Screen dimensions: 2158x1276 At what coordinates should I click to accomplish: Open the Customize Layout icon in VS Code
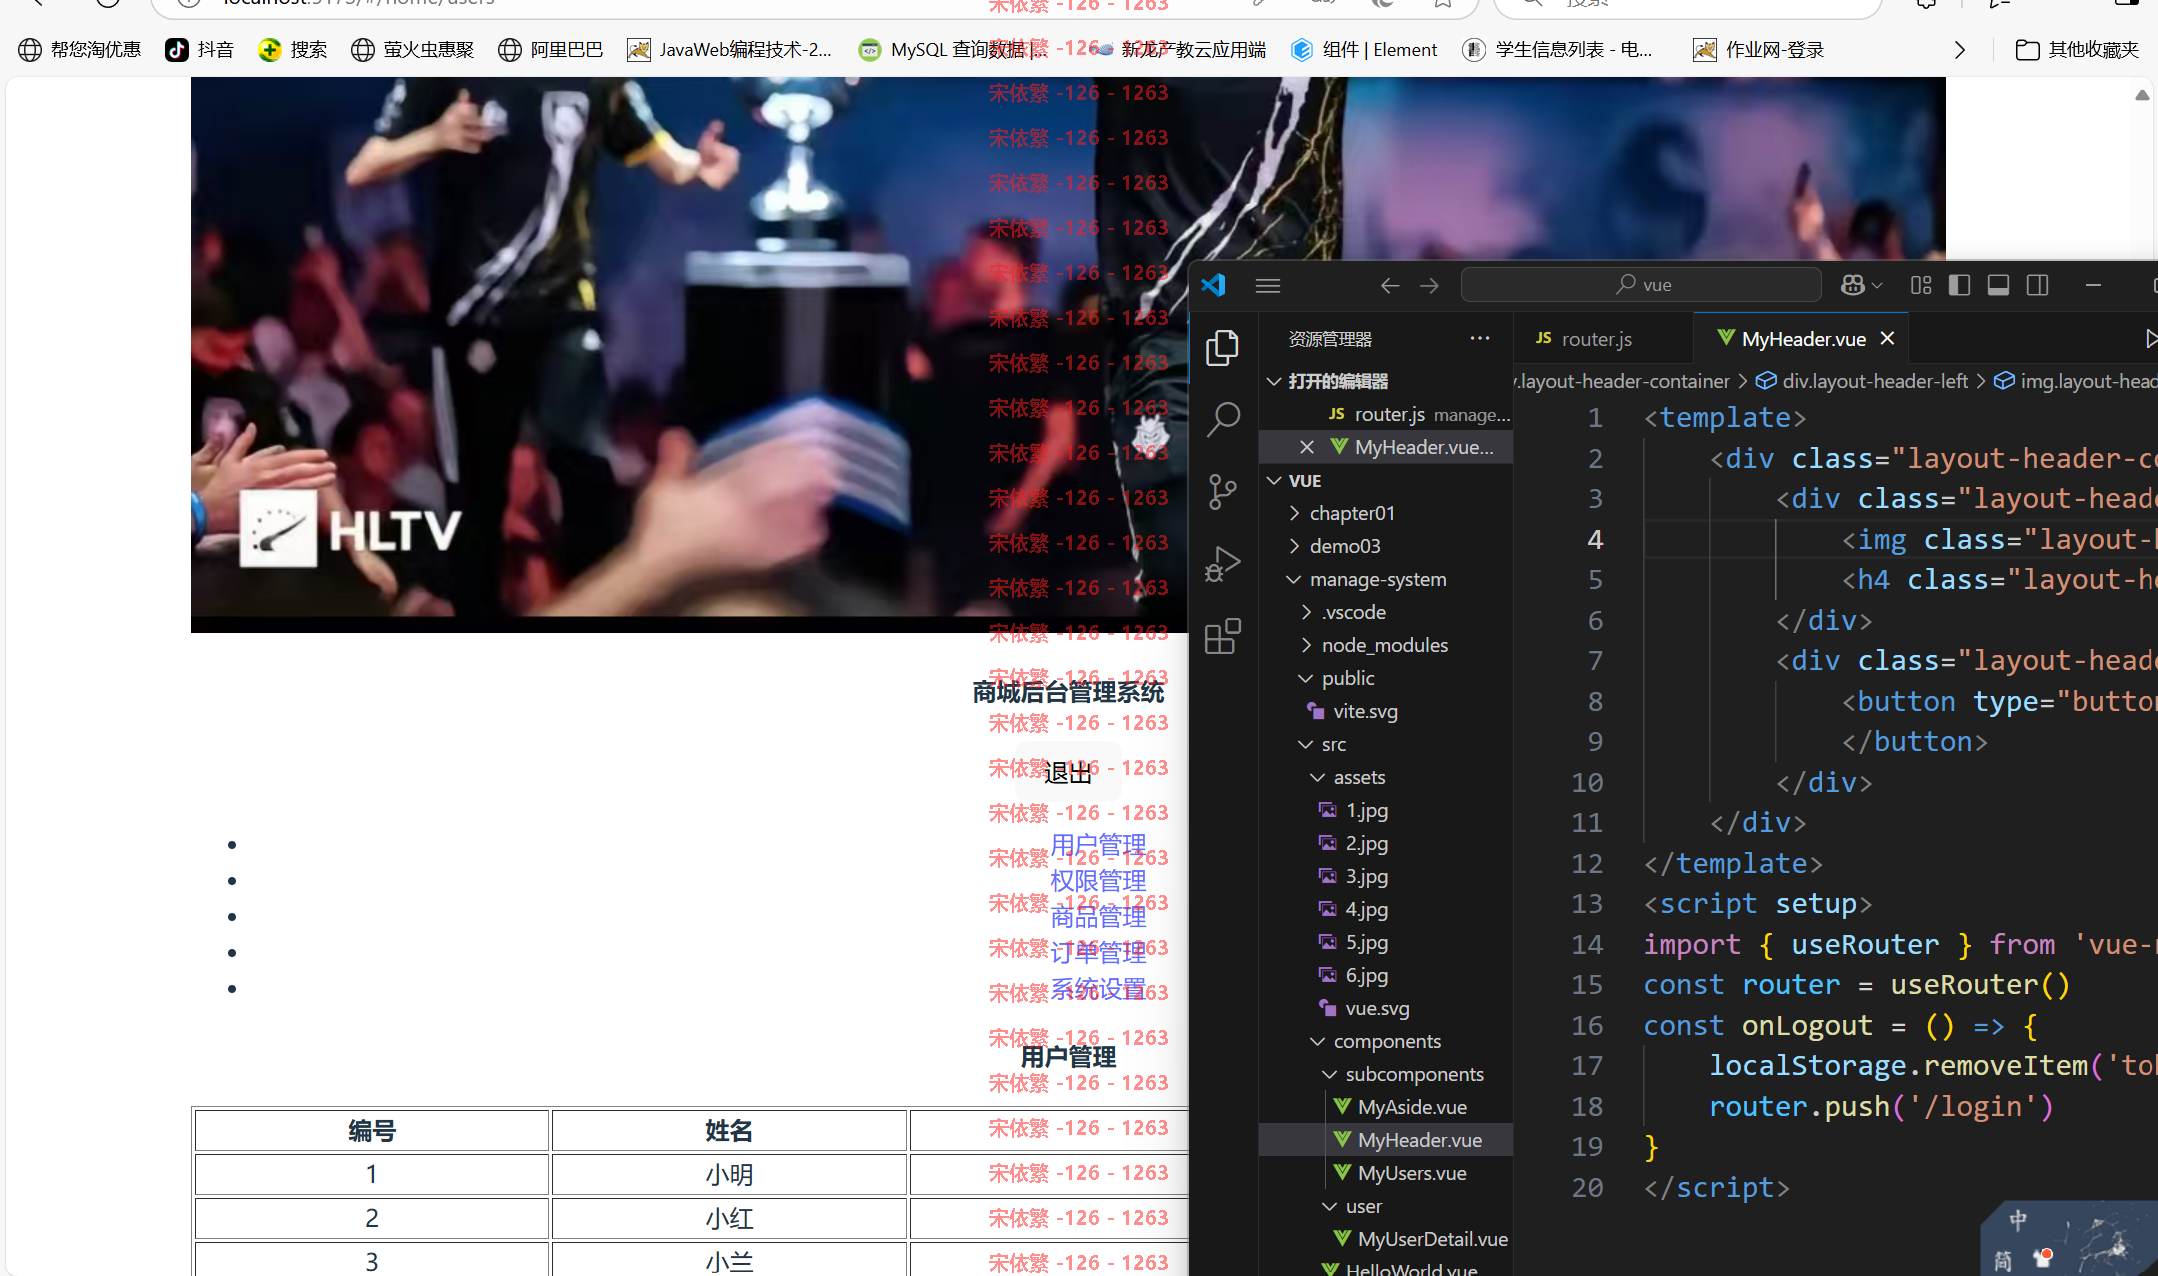[1921, 285]
